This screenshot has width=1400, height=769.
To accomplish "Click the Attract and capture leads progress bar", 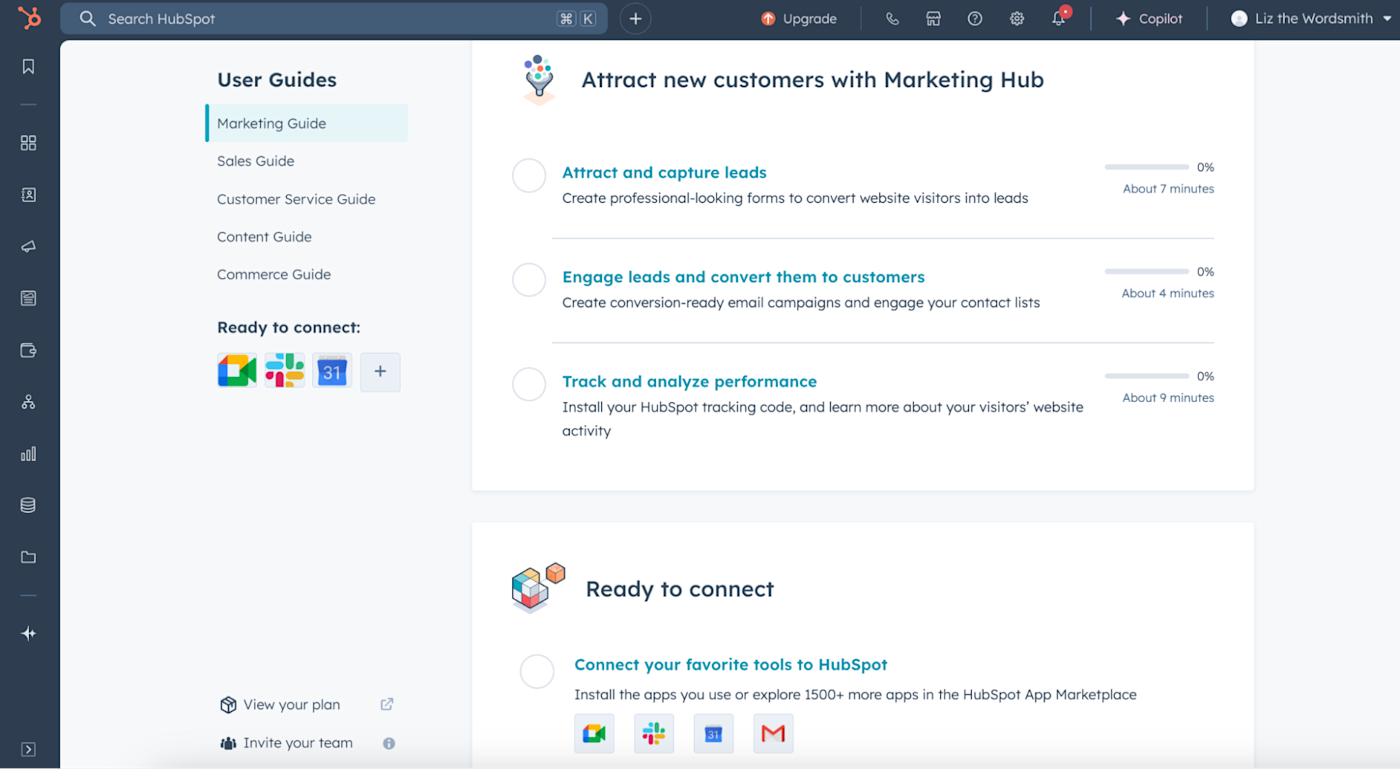I will tap(1147, 167).
